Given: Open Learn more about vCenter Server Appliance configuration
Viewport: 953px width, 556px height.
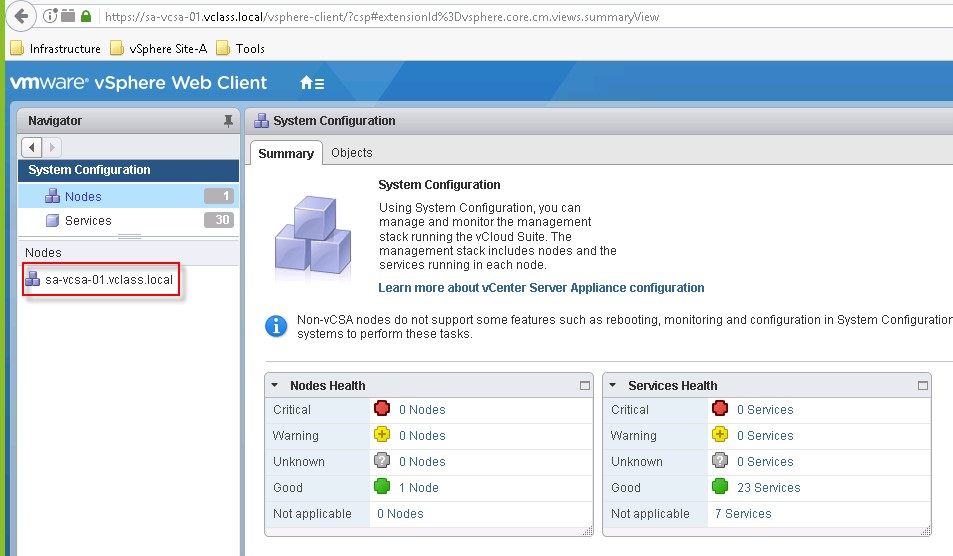Looking at the screenshot, I should click(541, 287).
